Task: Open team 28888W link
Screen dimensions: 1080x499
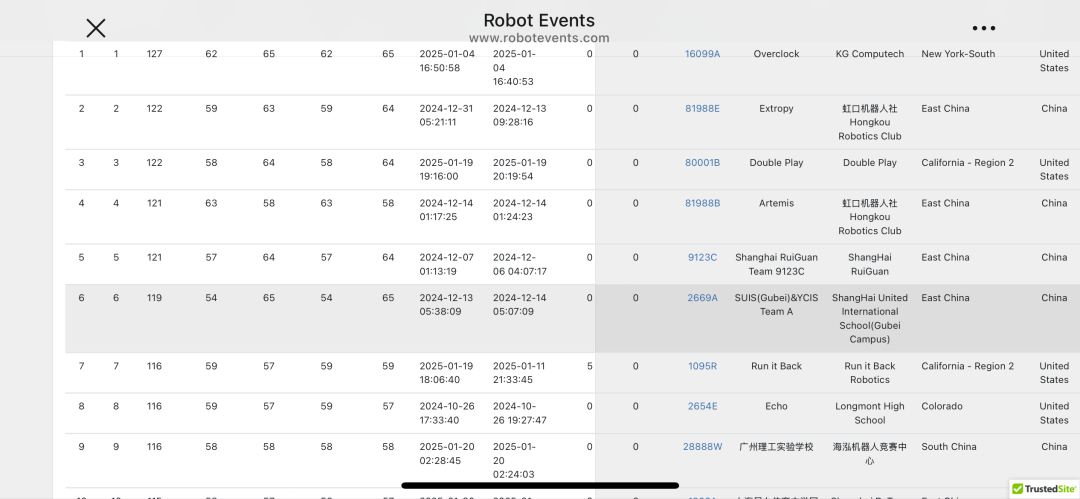Action: (x=702, y=447)
